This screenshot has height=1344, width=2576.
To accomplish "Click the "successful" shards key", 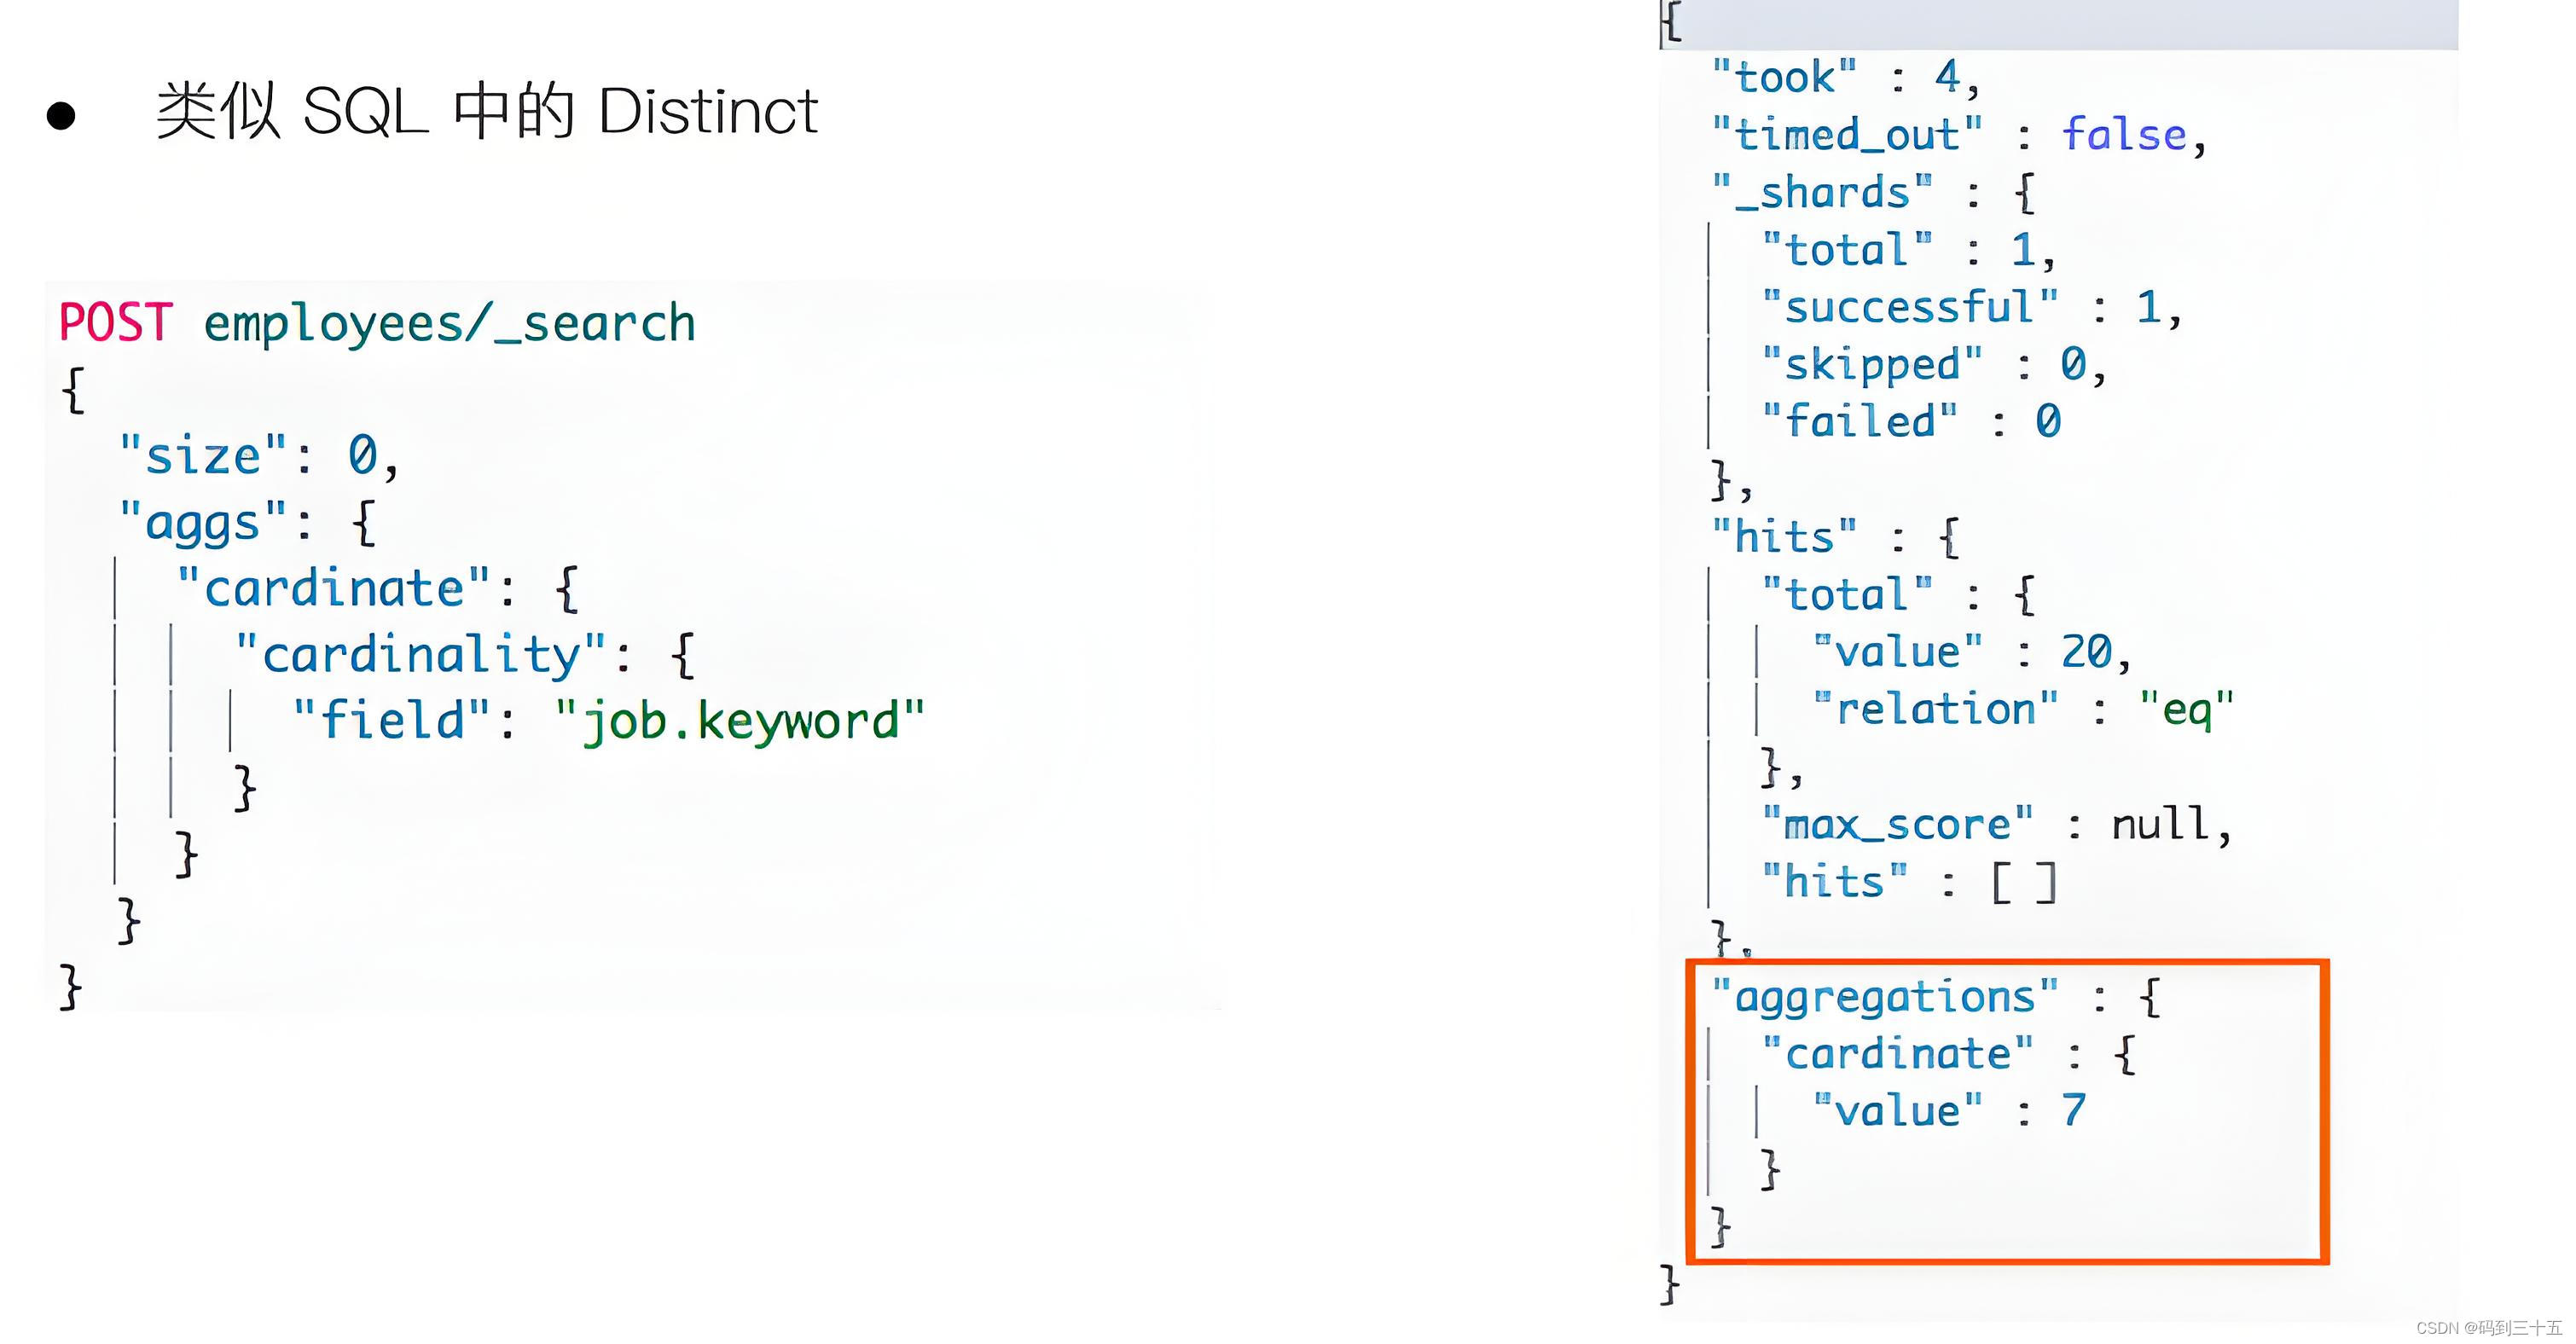I will 1910,308.
